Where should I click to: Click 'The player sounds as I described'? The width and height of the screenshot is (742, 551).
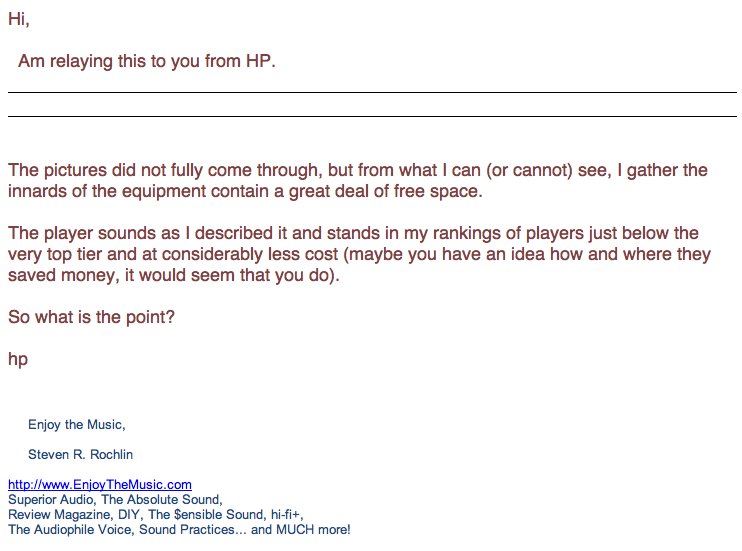pos(138,234)
